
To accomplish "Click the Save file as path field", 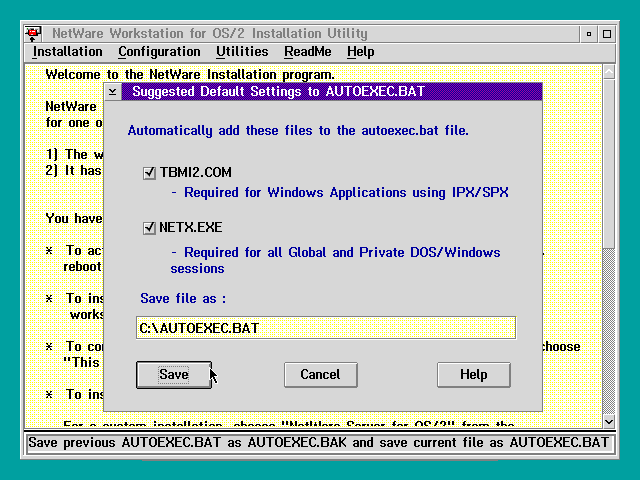I will point(326,328).
